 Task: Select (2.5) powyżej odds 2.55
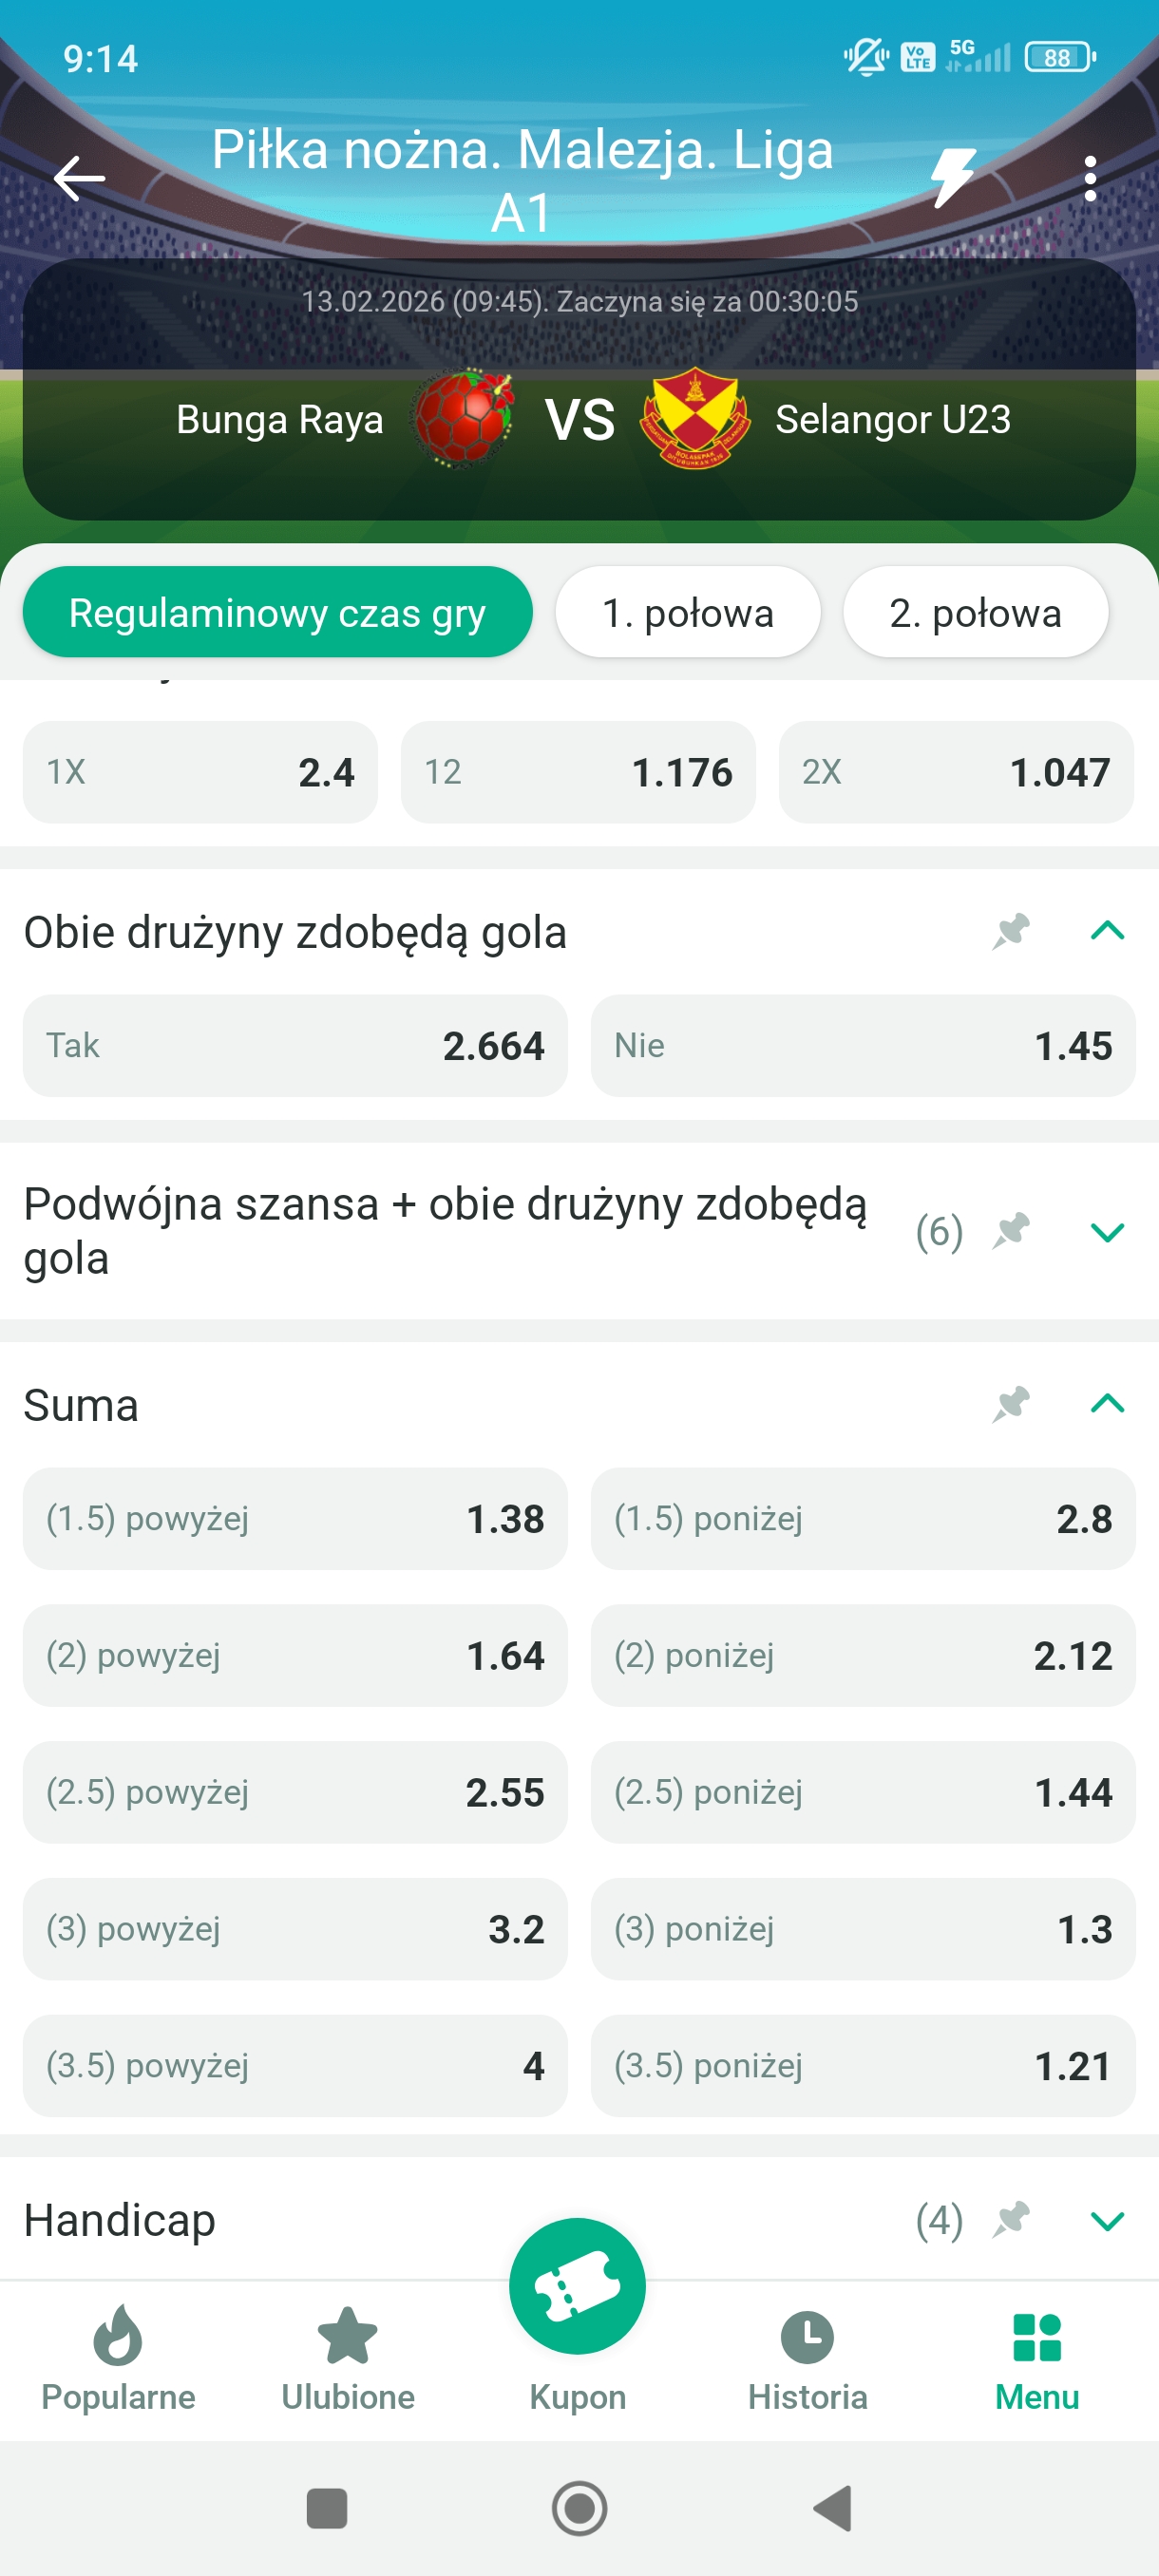(295, 1792)
